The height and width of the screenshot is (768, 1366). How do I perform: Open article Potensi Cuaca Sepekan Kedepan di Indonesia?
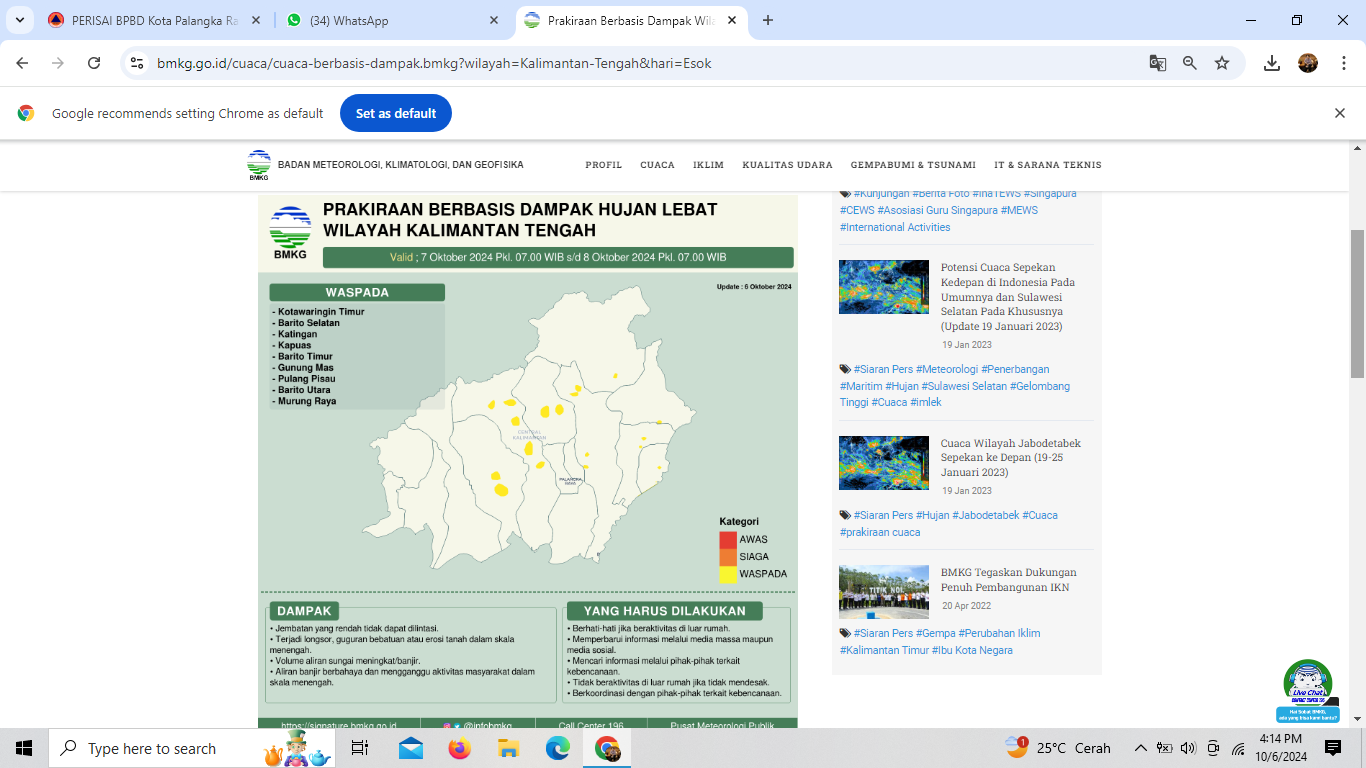pyautogui.click(x=1008, y=297)
